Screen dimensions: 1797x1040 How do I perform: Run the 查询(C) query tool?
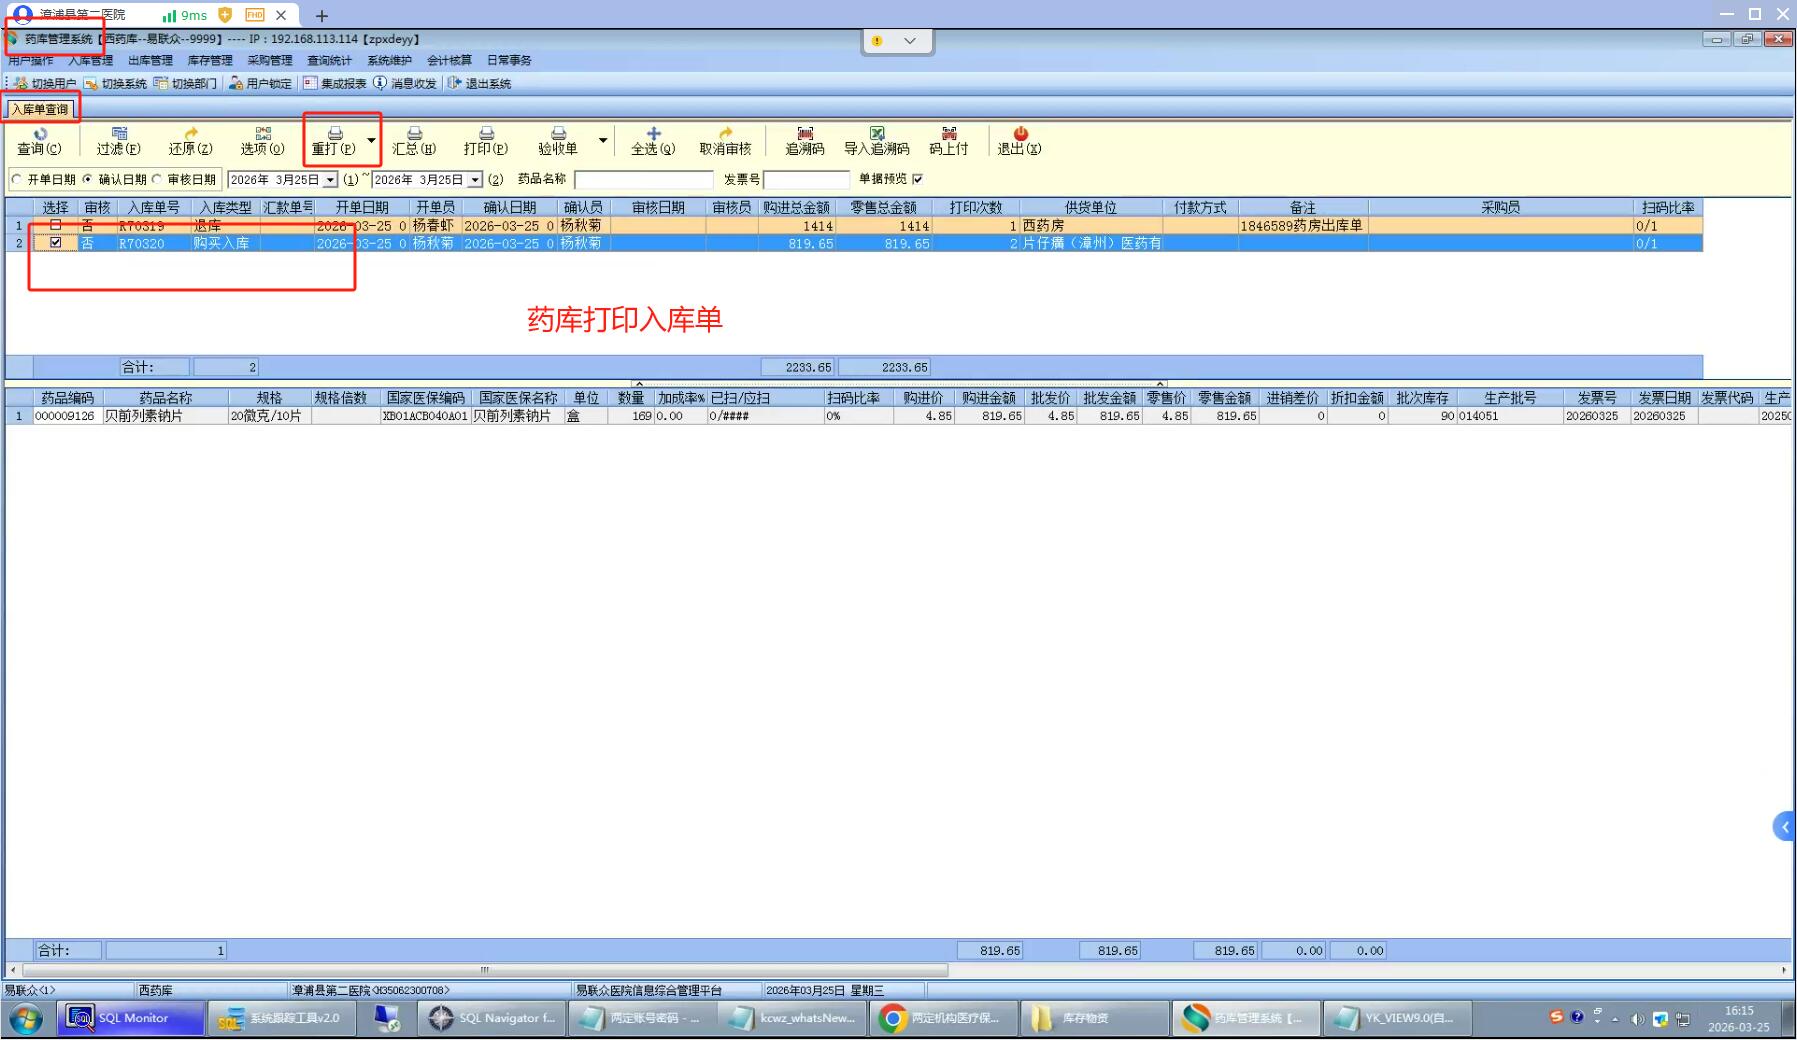pos(39,141)
